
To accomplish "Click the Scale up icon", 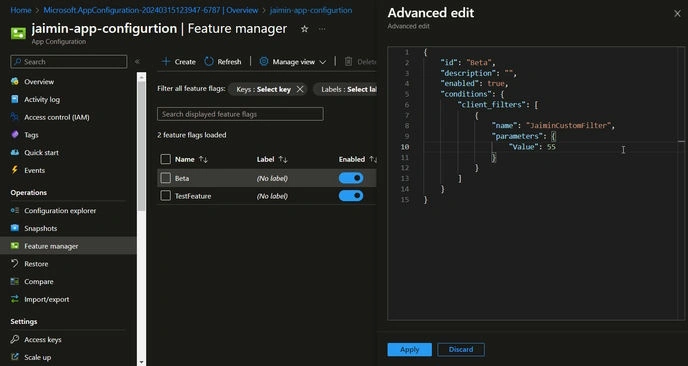I will click(x=15, y=357).
